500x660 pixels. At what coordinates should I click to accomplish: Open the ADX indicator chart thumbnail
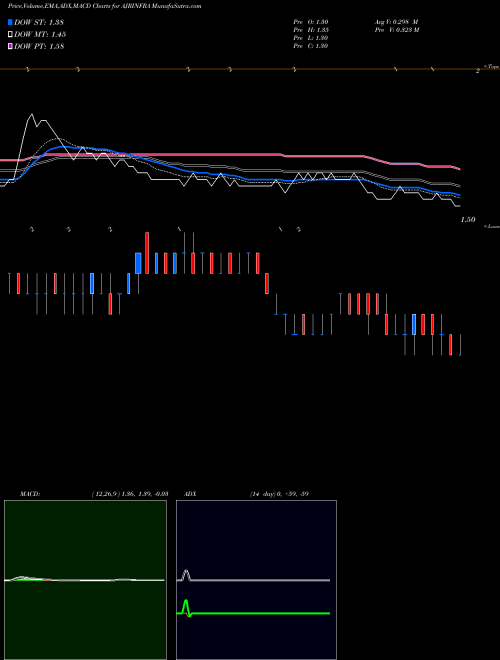256,580
